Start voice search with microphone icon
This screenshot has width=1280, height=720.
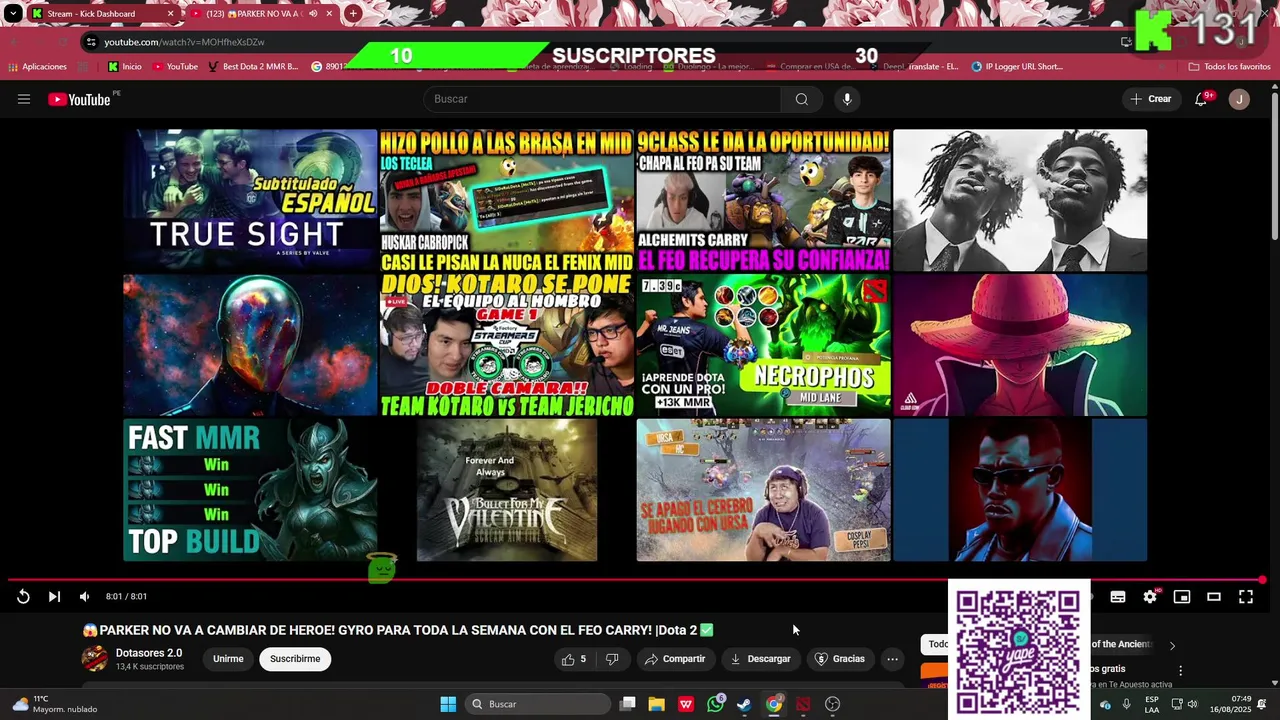[x=847, y=99]
